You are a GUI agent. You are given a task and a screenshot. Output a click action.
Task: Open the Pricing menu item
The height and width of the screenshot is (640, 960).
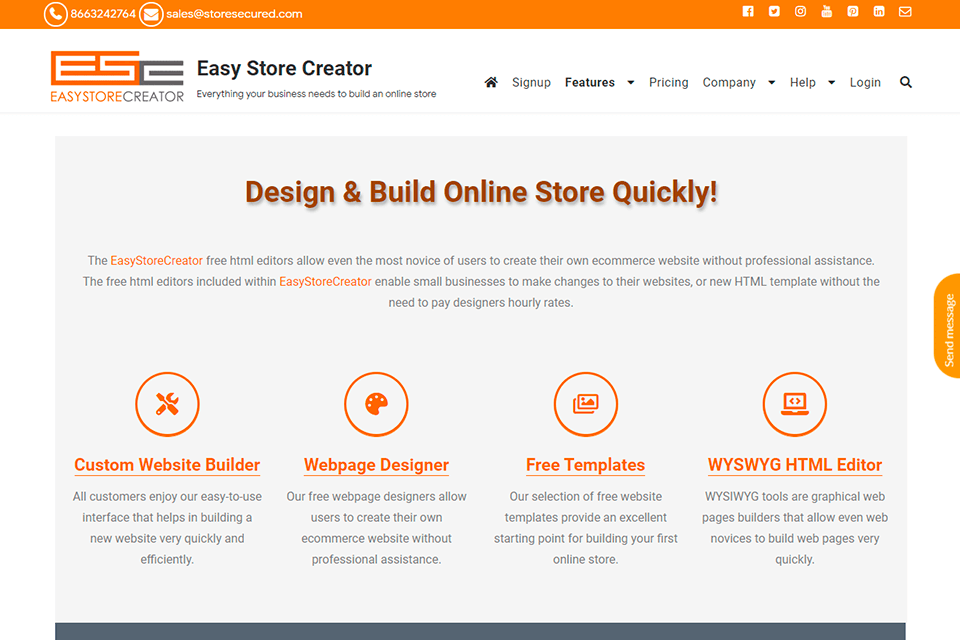tap(669, 82)
